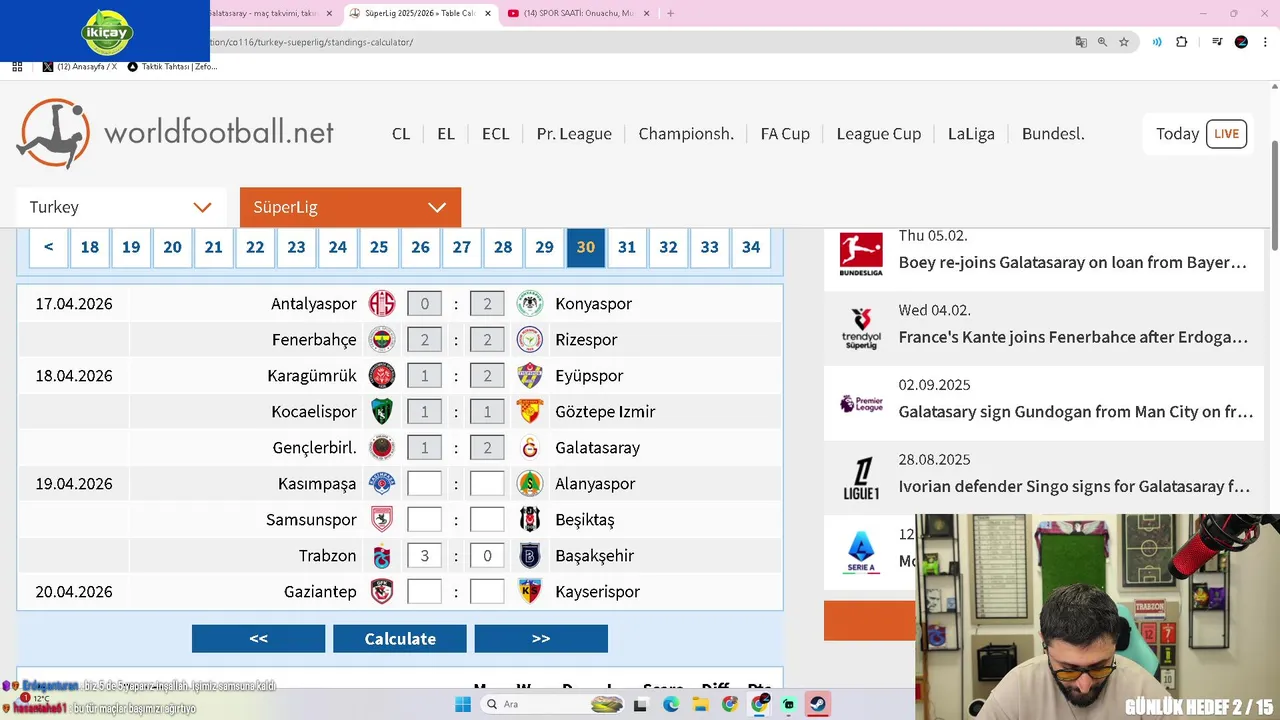Expand the SüperLig competition dropdown

[350, 207]
